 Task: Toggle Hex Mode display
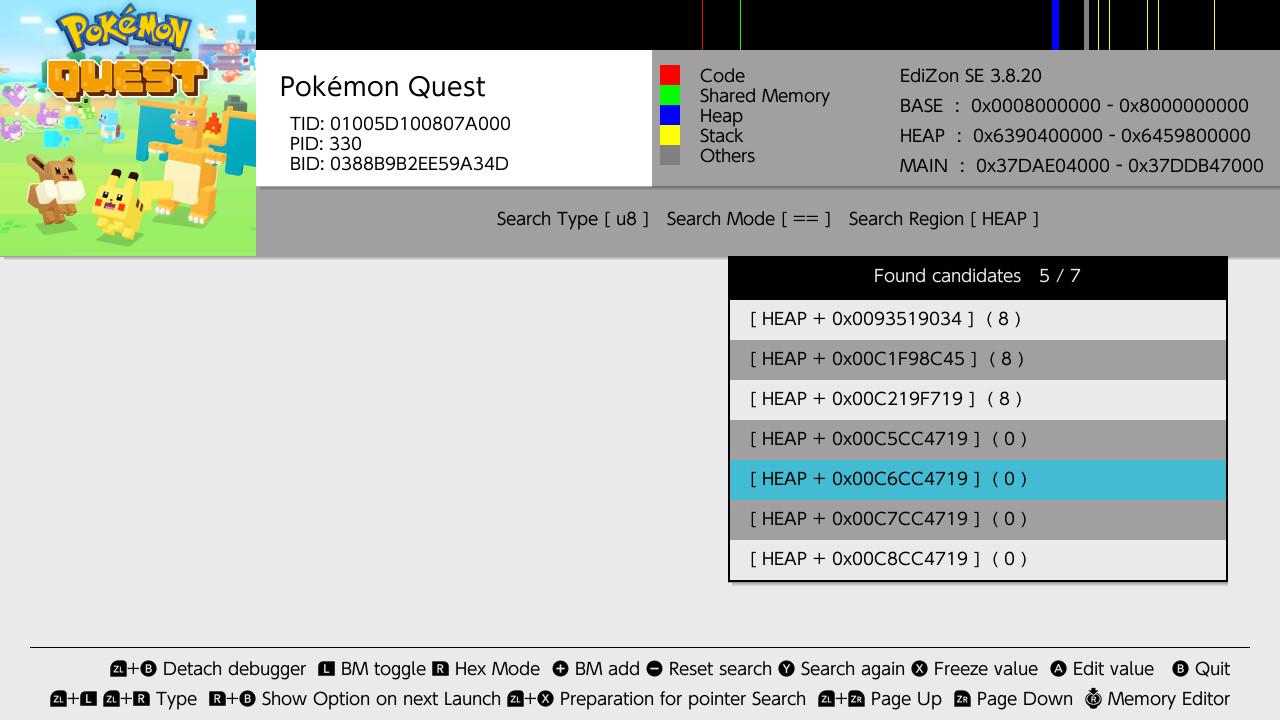click(x=496, y=669)
